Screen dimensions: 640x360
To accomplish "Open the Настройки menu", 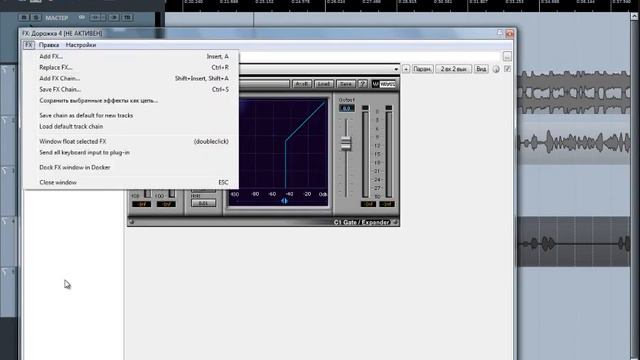I will [x=81, y=45].
